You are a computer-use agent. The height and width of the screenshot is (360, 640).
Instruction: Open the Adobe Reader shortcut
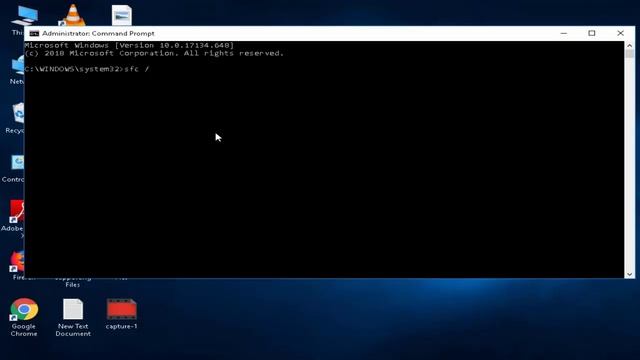[x=13, y=218]
